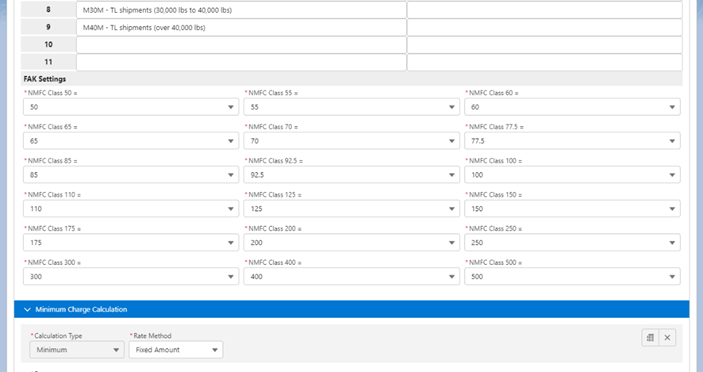The width and height of the screenshot is (703, 372).
Task: Click the empty first field in row 11
Action: point(241,62)
